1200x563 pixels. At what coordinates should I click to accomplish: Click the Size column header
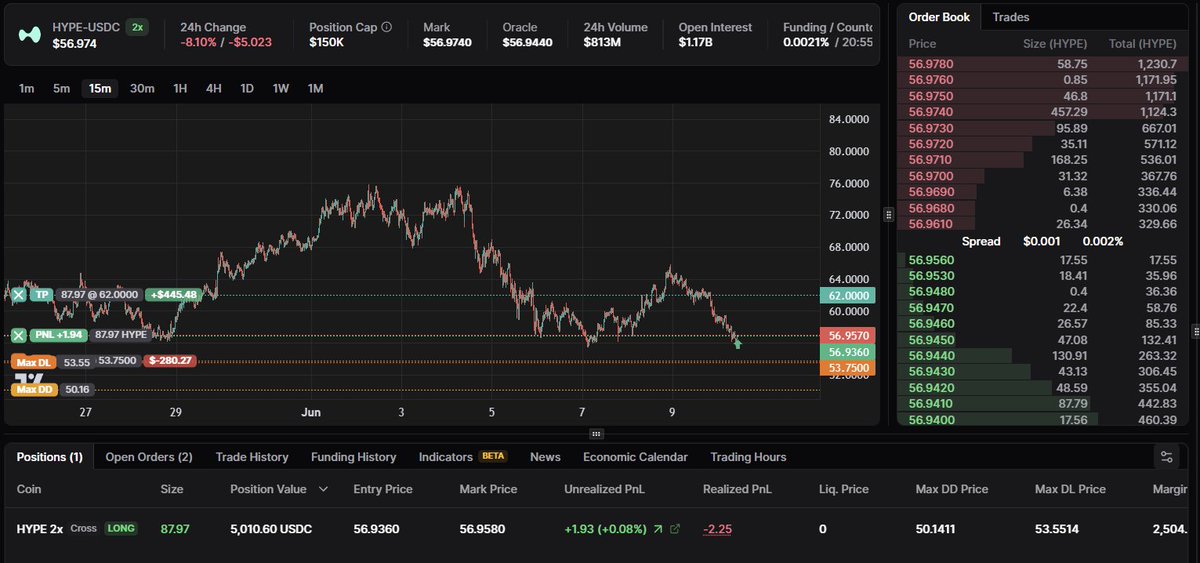(172, 489)
